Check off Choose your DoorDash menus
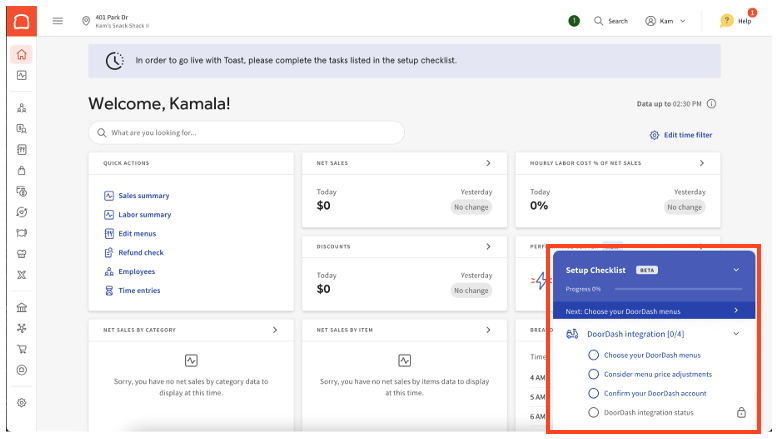The width and height of the screenshot is (781, 439). coord(594,355)
